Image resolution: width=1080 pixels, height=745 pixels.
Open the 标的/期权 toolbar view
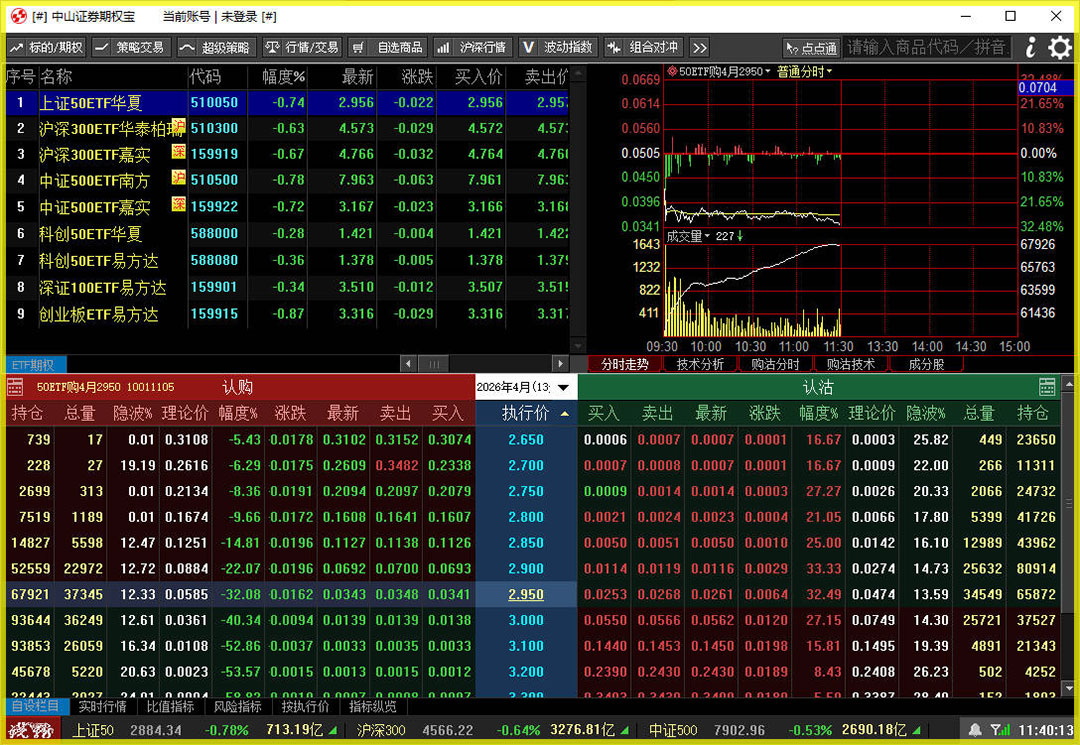click(46, 47)
